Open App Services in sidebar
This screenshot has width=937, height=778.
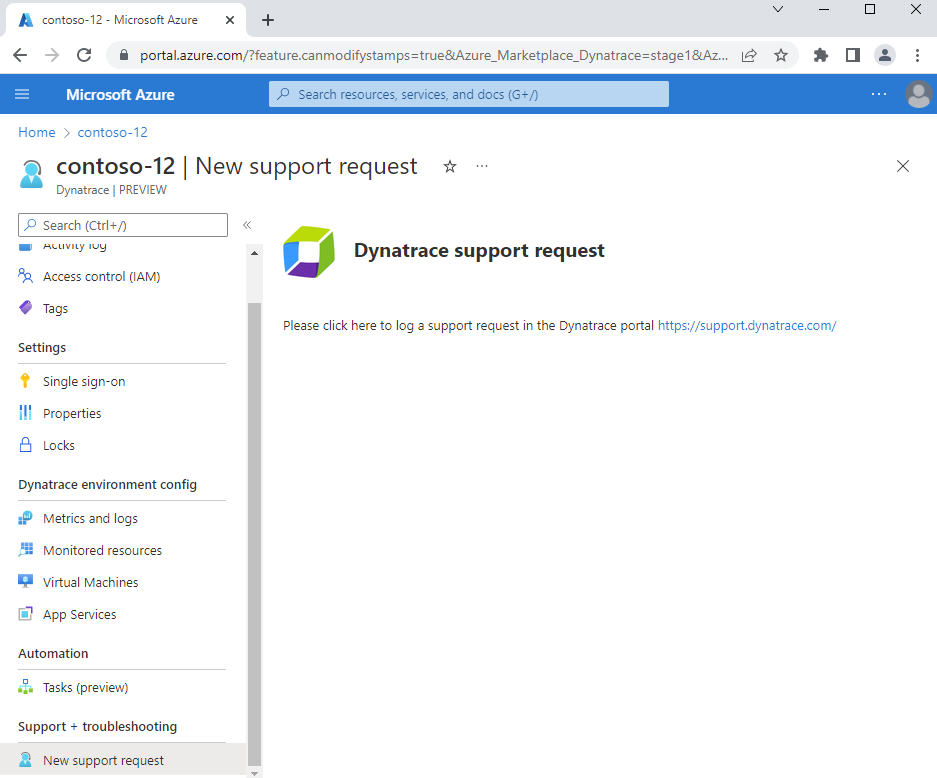[79, 614]
